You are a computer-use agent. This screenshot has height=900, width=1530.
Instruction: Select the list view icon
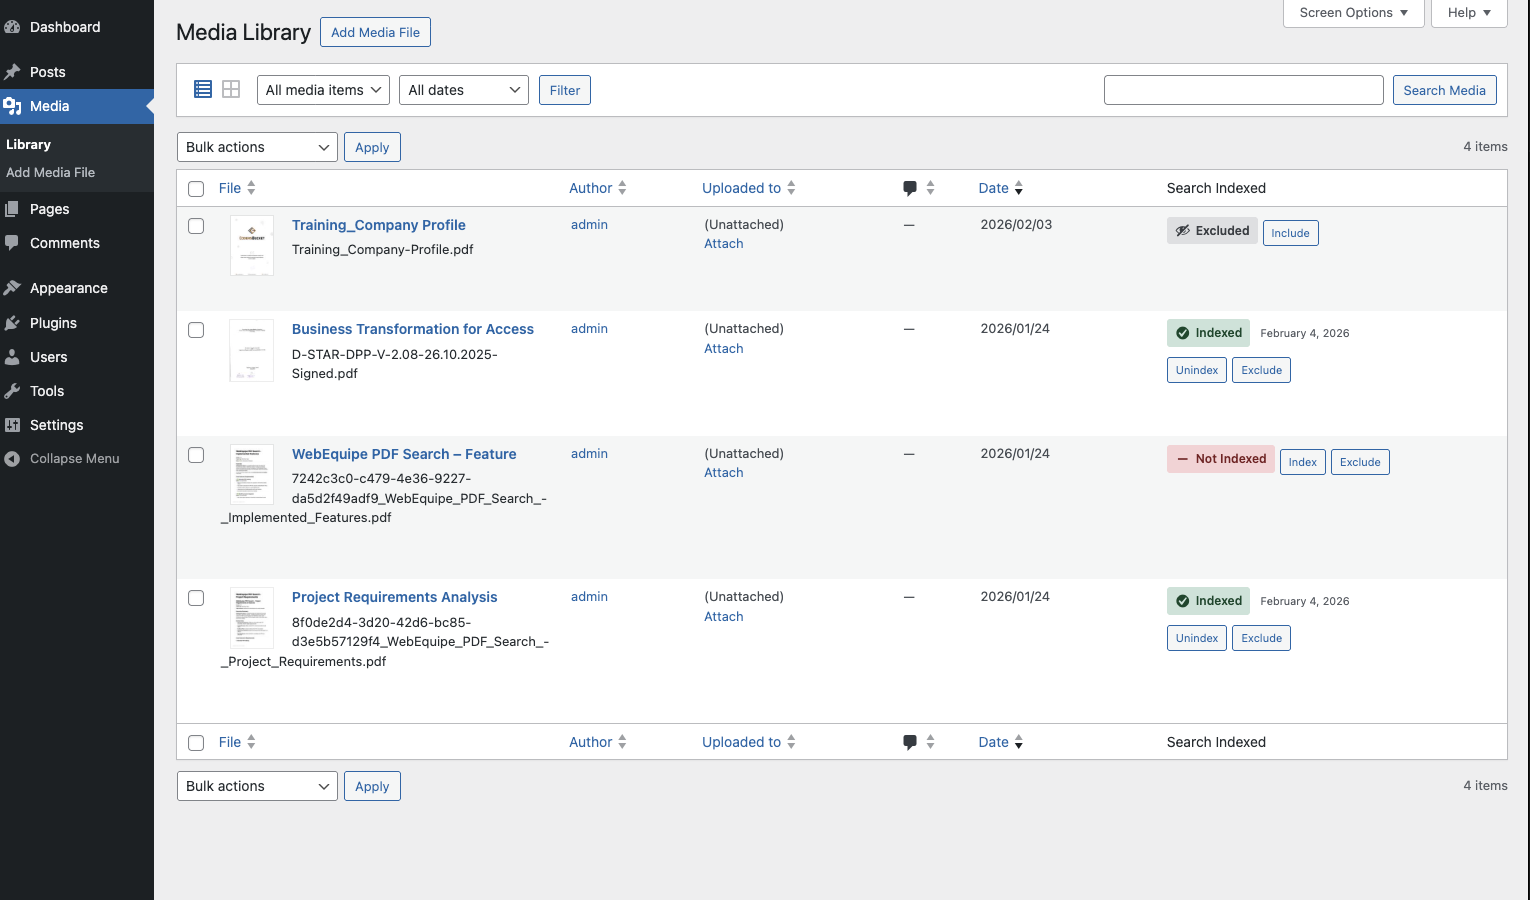pyautogui.click(x=202, y=89)
